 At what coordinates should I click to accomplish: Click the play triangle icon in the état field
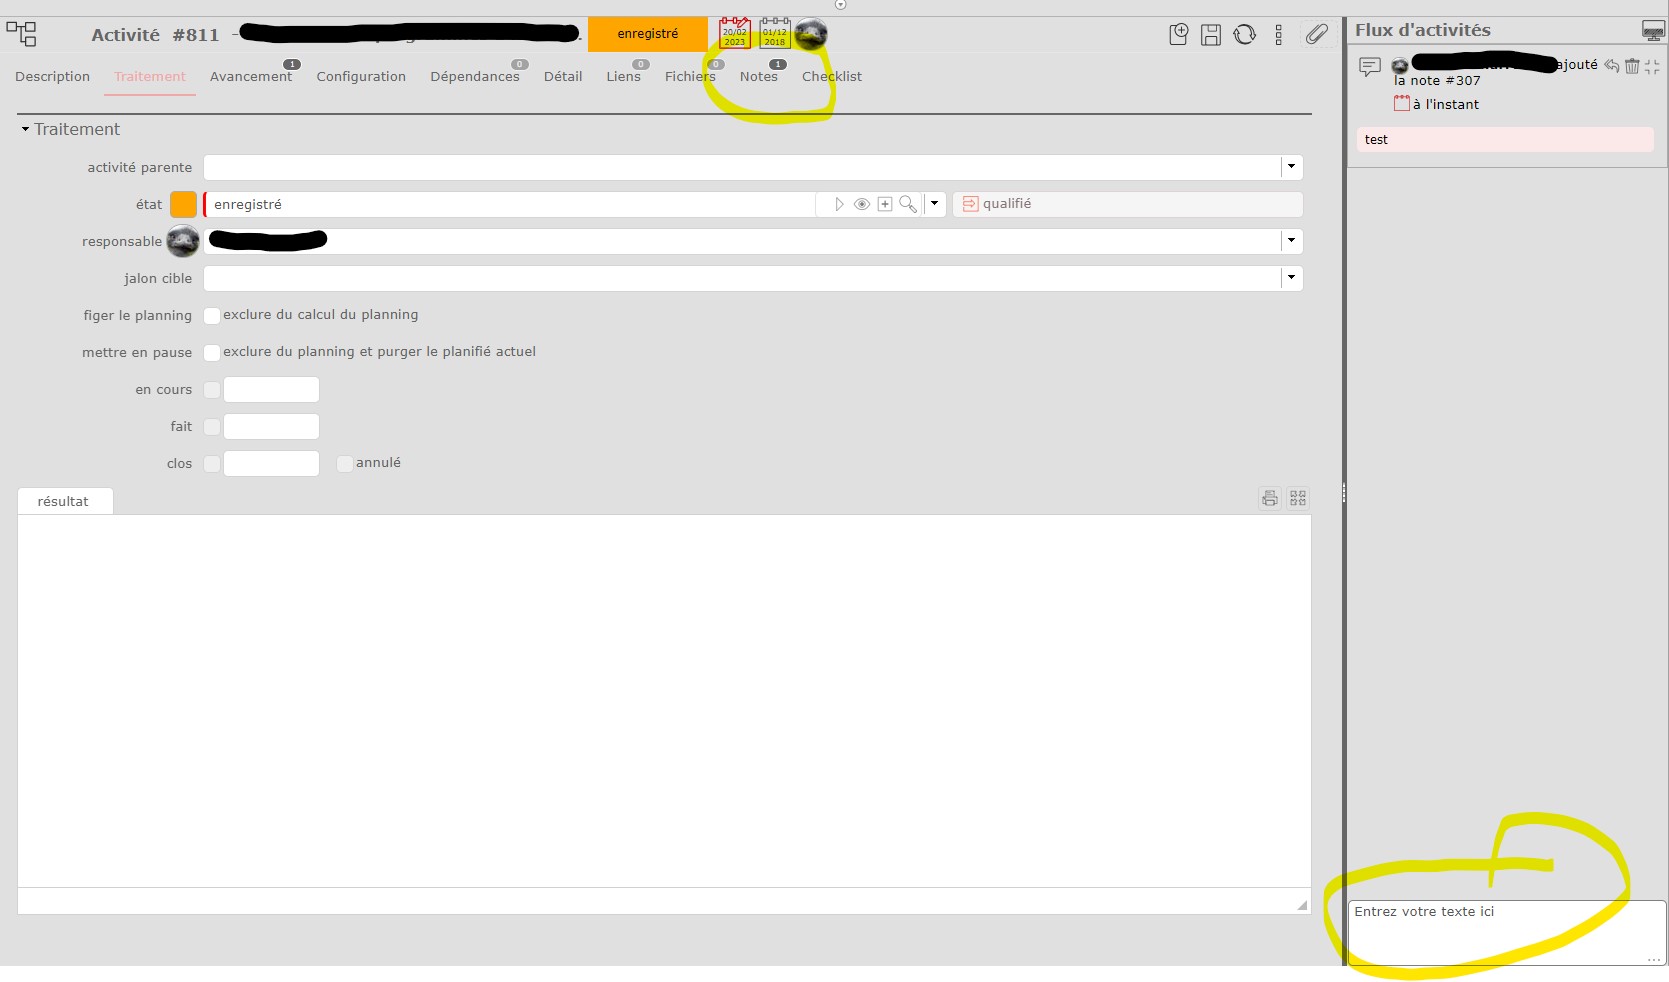click(839, 204)
